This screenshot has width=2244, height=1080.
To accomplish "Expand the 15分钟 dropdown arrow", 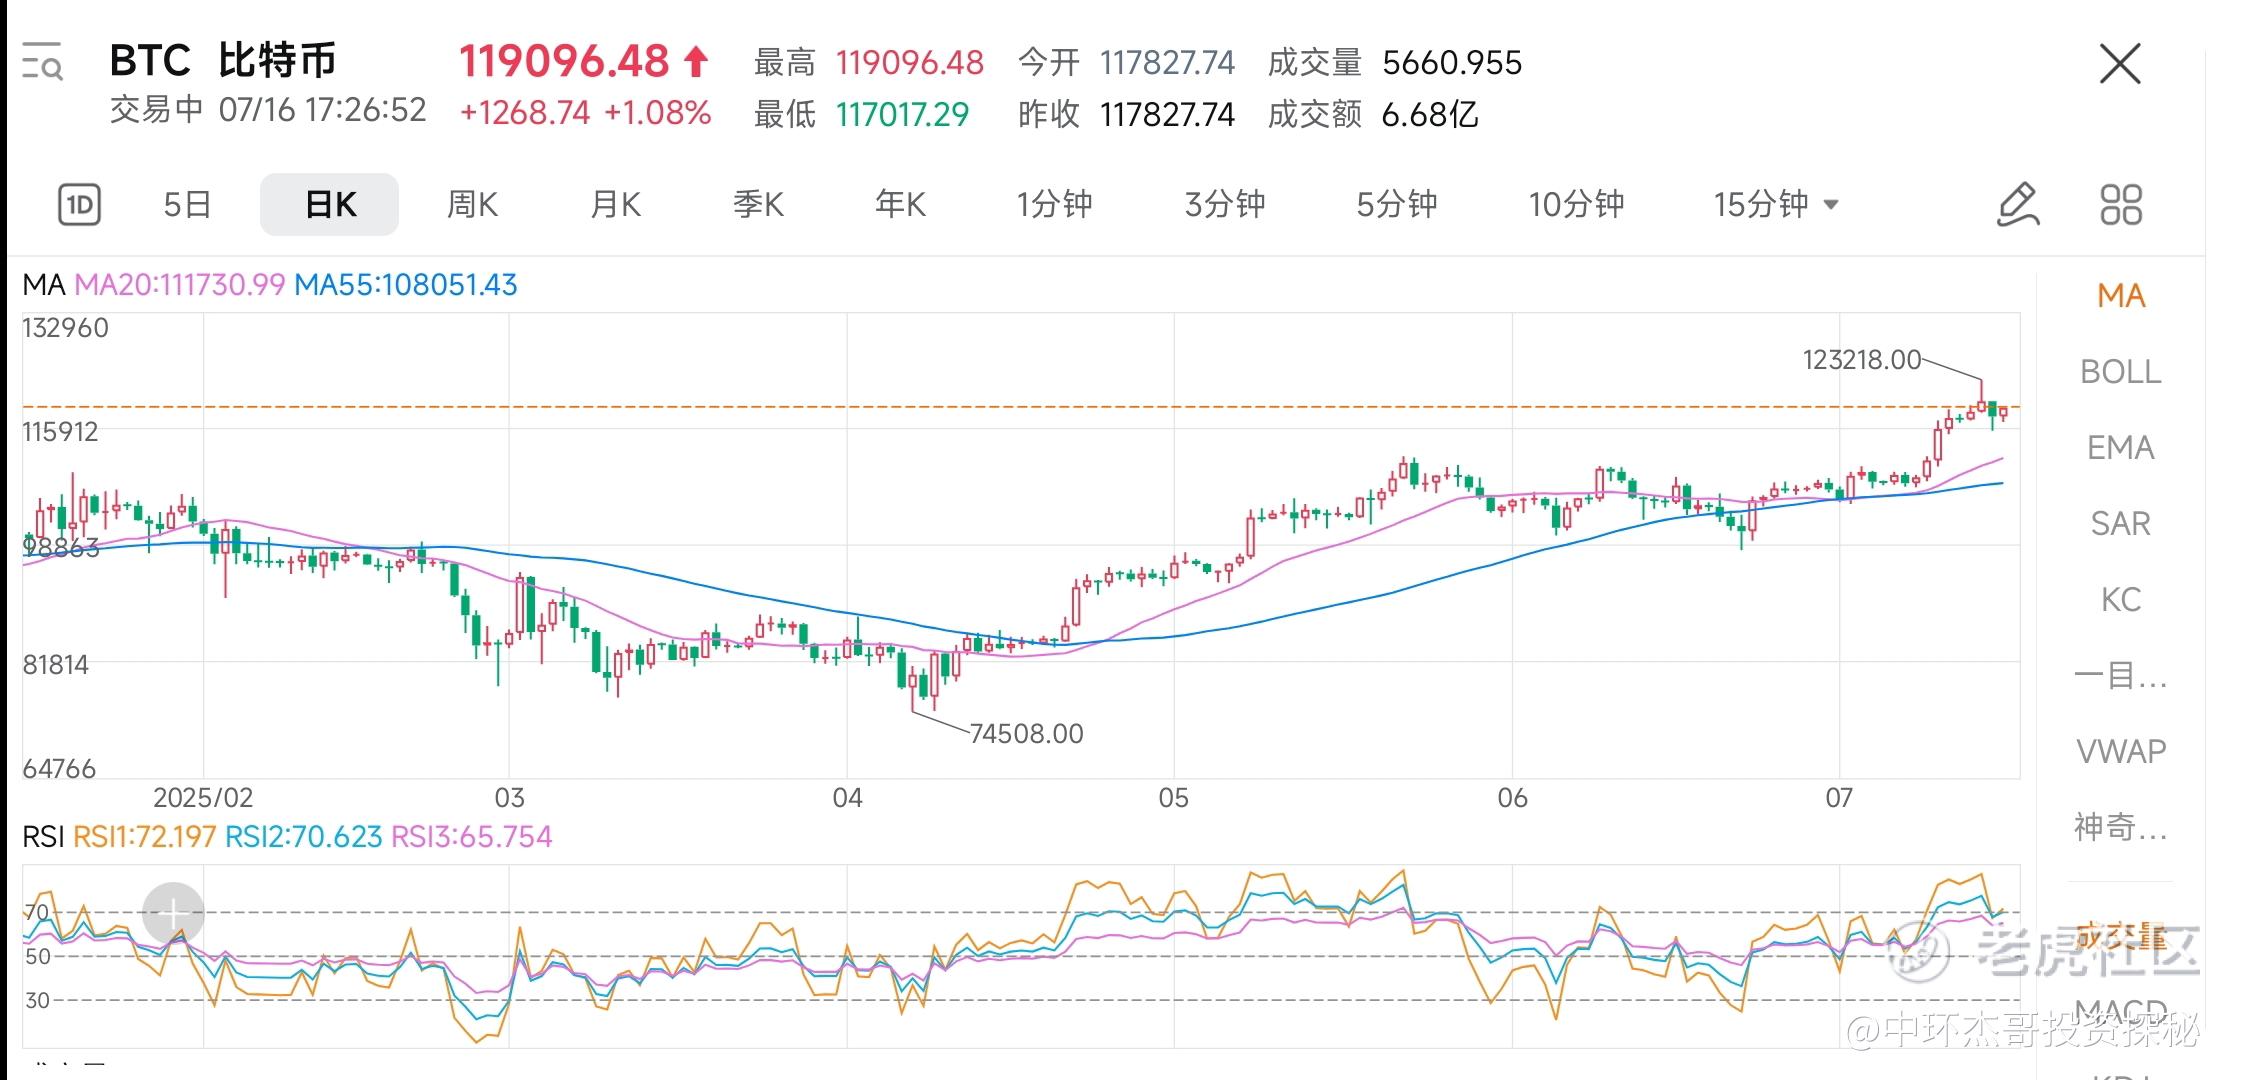I will 1831,204.
